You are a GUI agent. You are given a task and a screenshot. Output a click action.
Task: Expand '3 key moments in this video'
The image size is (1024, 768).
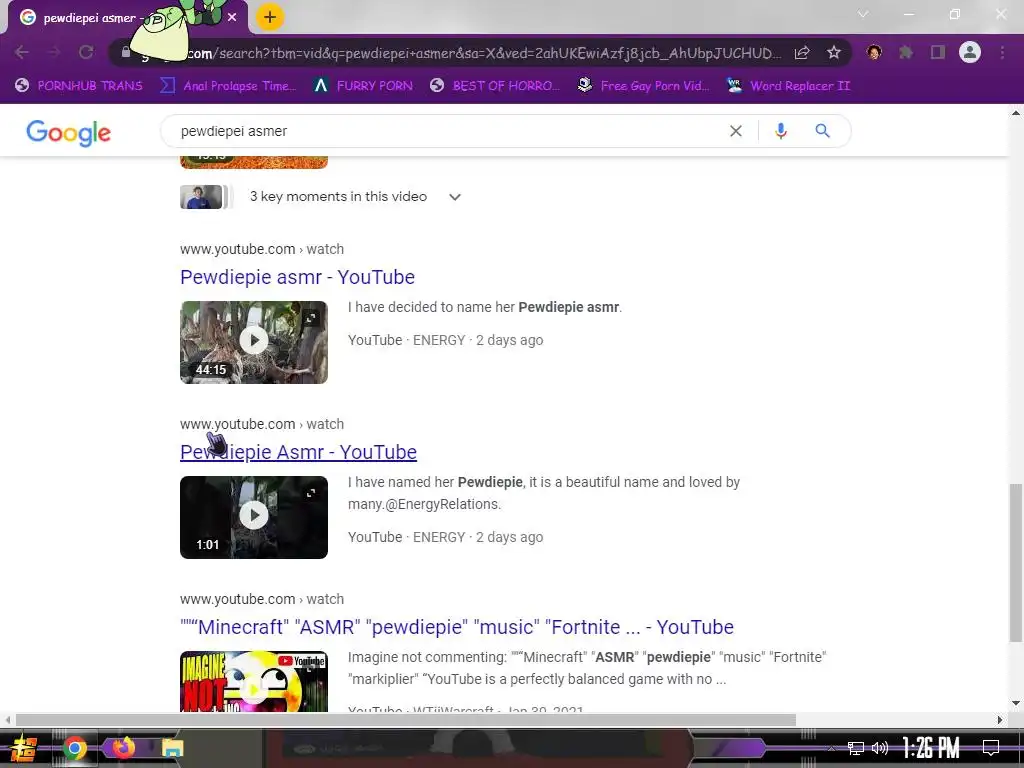click(355, 197)
